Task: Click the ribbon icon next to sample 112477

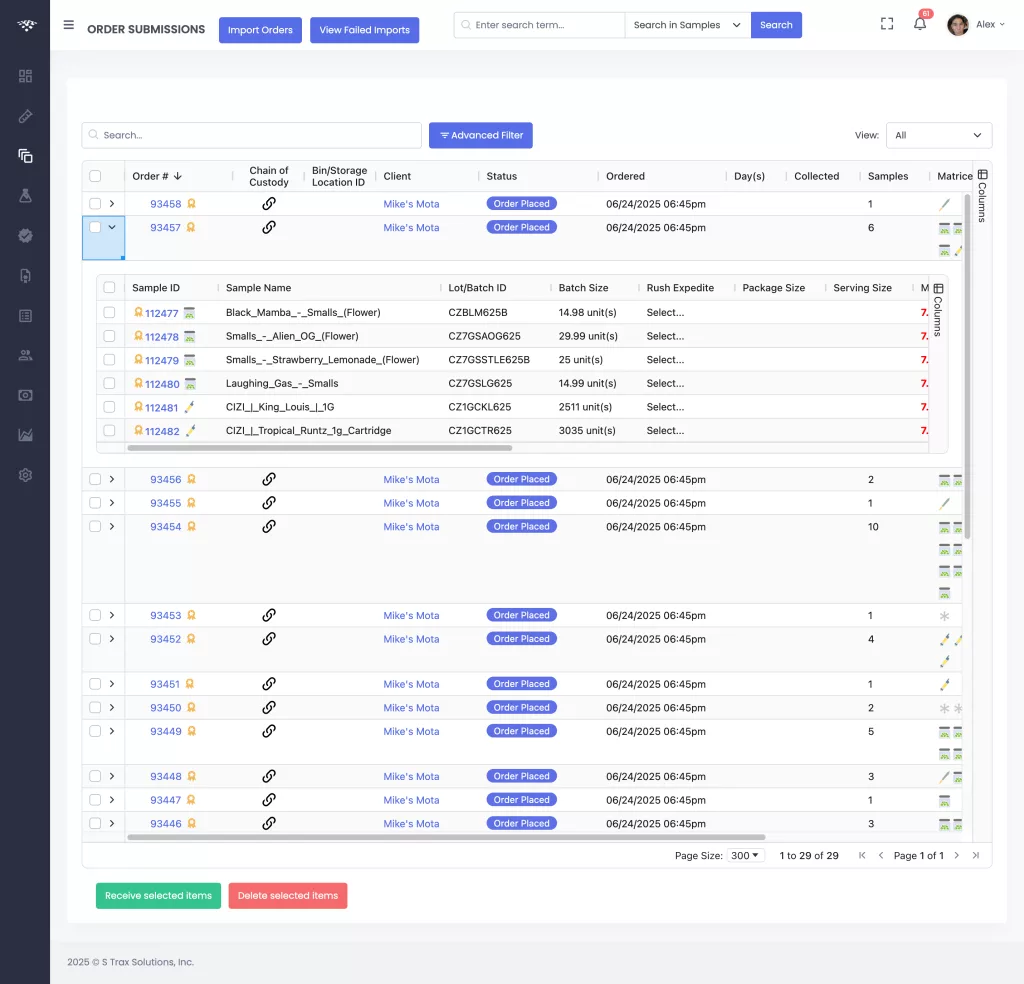Action: click(x=138, y=312)
